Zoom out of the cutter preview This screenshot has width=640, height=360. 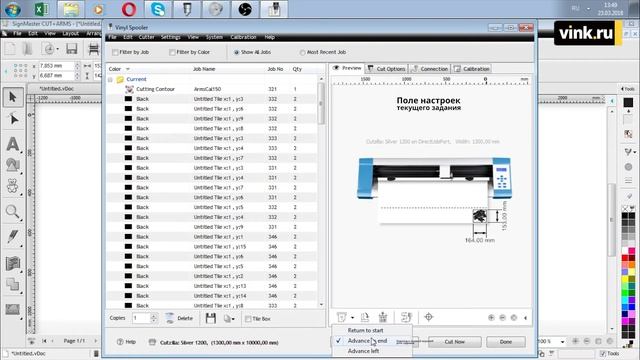502,318
